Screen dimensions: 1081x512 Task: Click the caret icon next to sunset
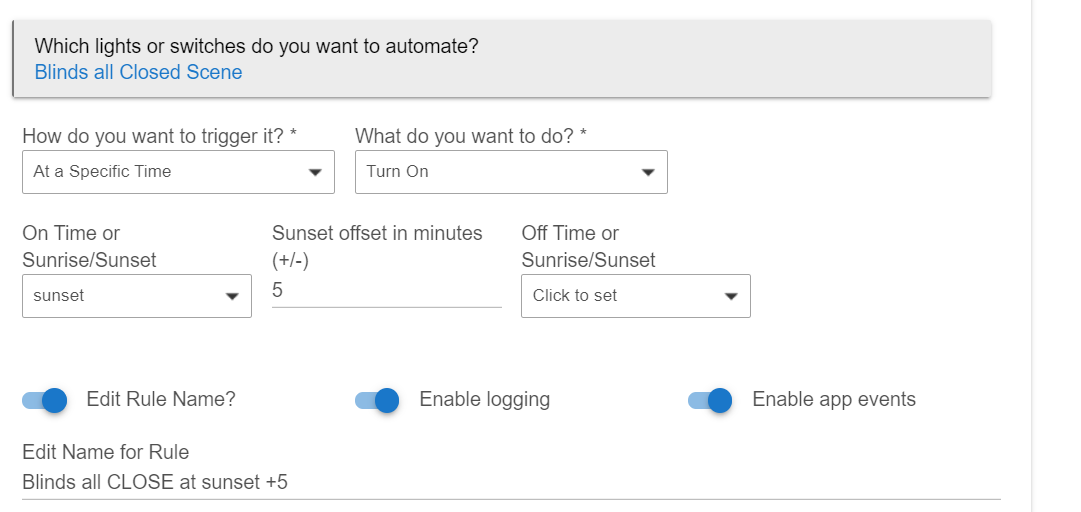pos(232,297)
